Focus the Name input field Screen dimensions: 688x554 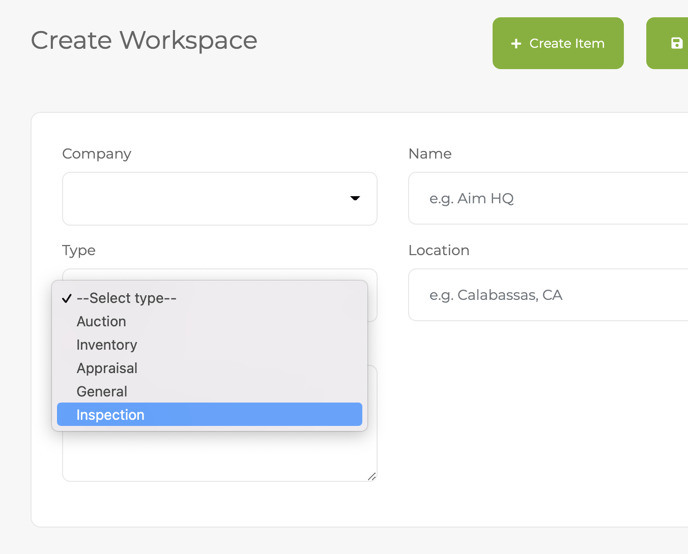click(x=548, y=198)
